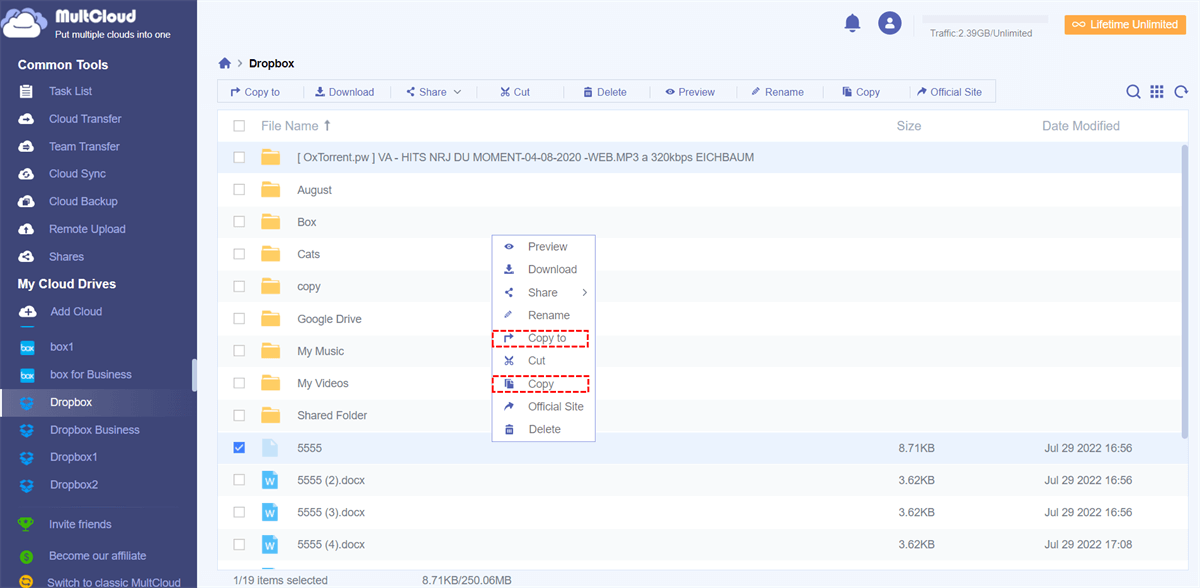Image resolution: width=1200 pixels, height=588 pixels.
Task: Switch to grid view icon
Action: [1157, 92]
